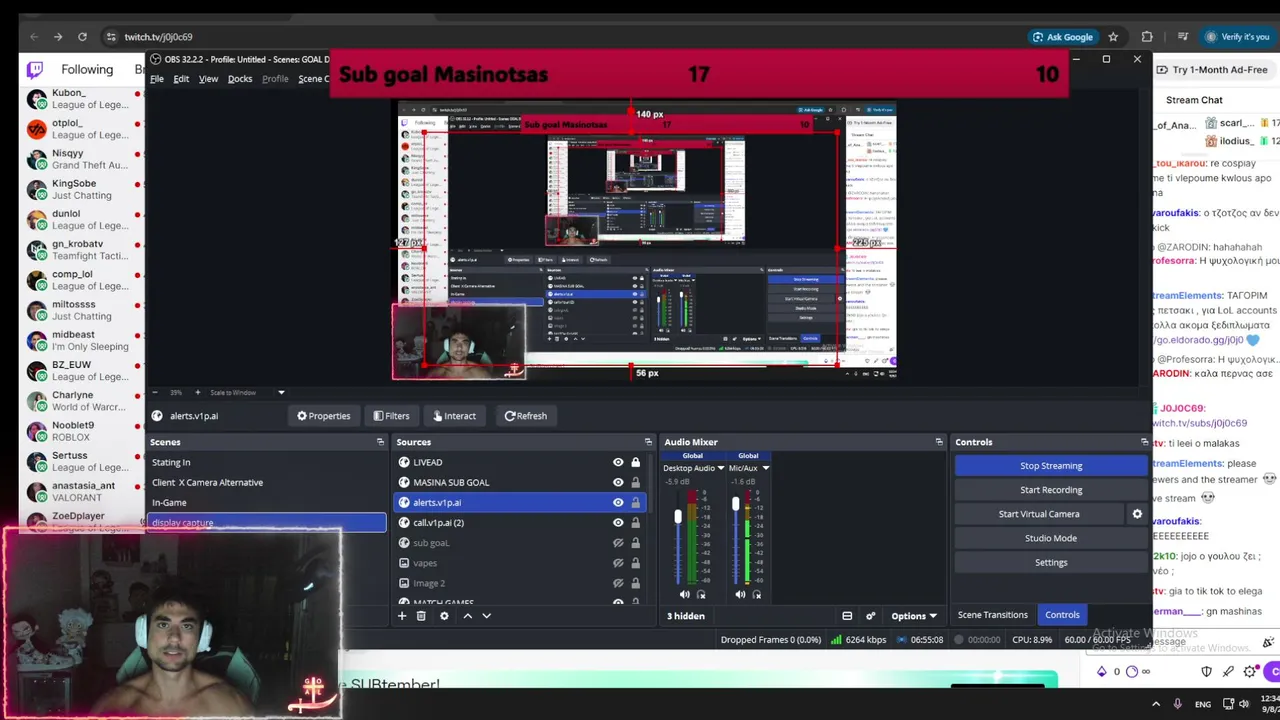This screenshot has width=1280, height=720.
Task: Open Filters for the selected source
Action: click(x=391, y=416)
